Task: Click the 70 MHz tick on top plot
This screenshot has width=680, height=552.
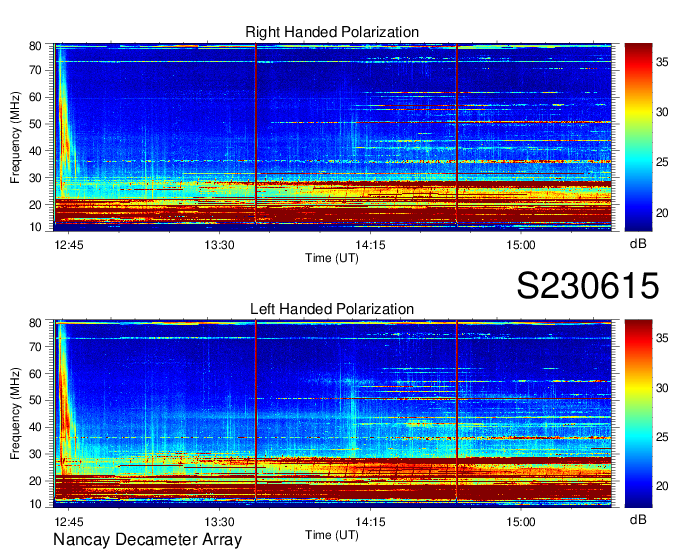Action: [x=35, y=70]
